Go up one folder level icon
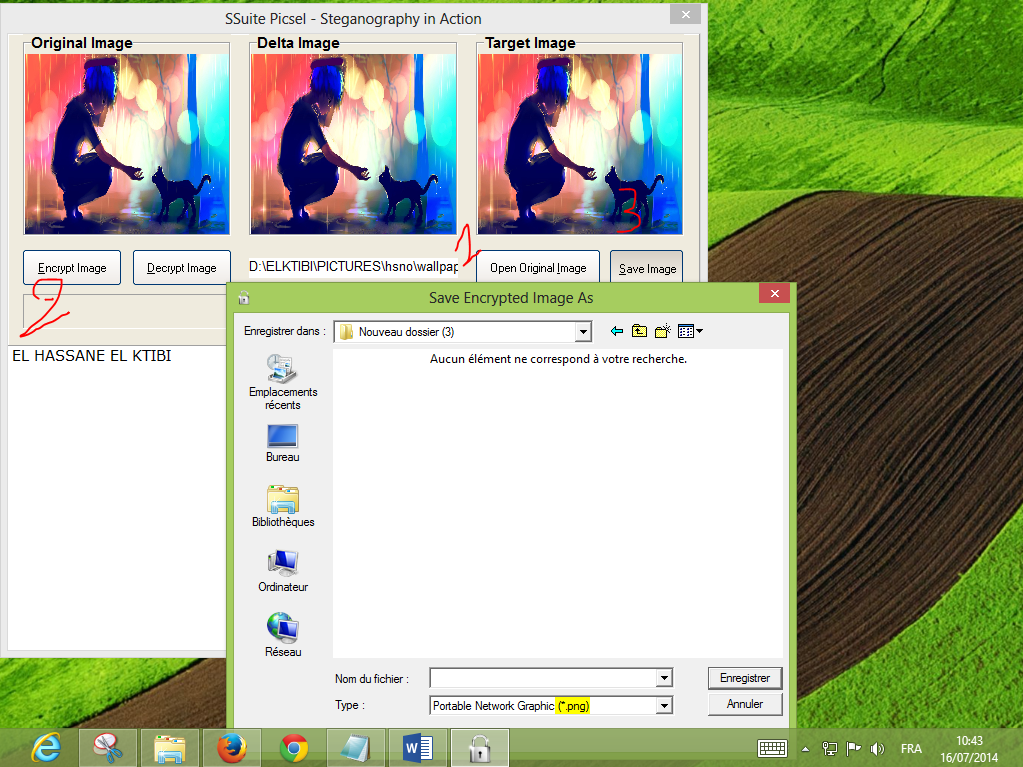 (639, 331)
